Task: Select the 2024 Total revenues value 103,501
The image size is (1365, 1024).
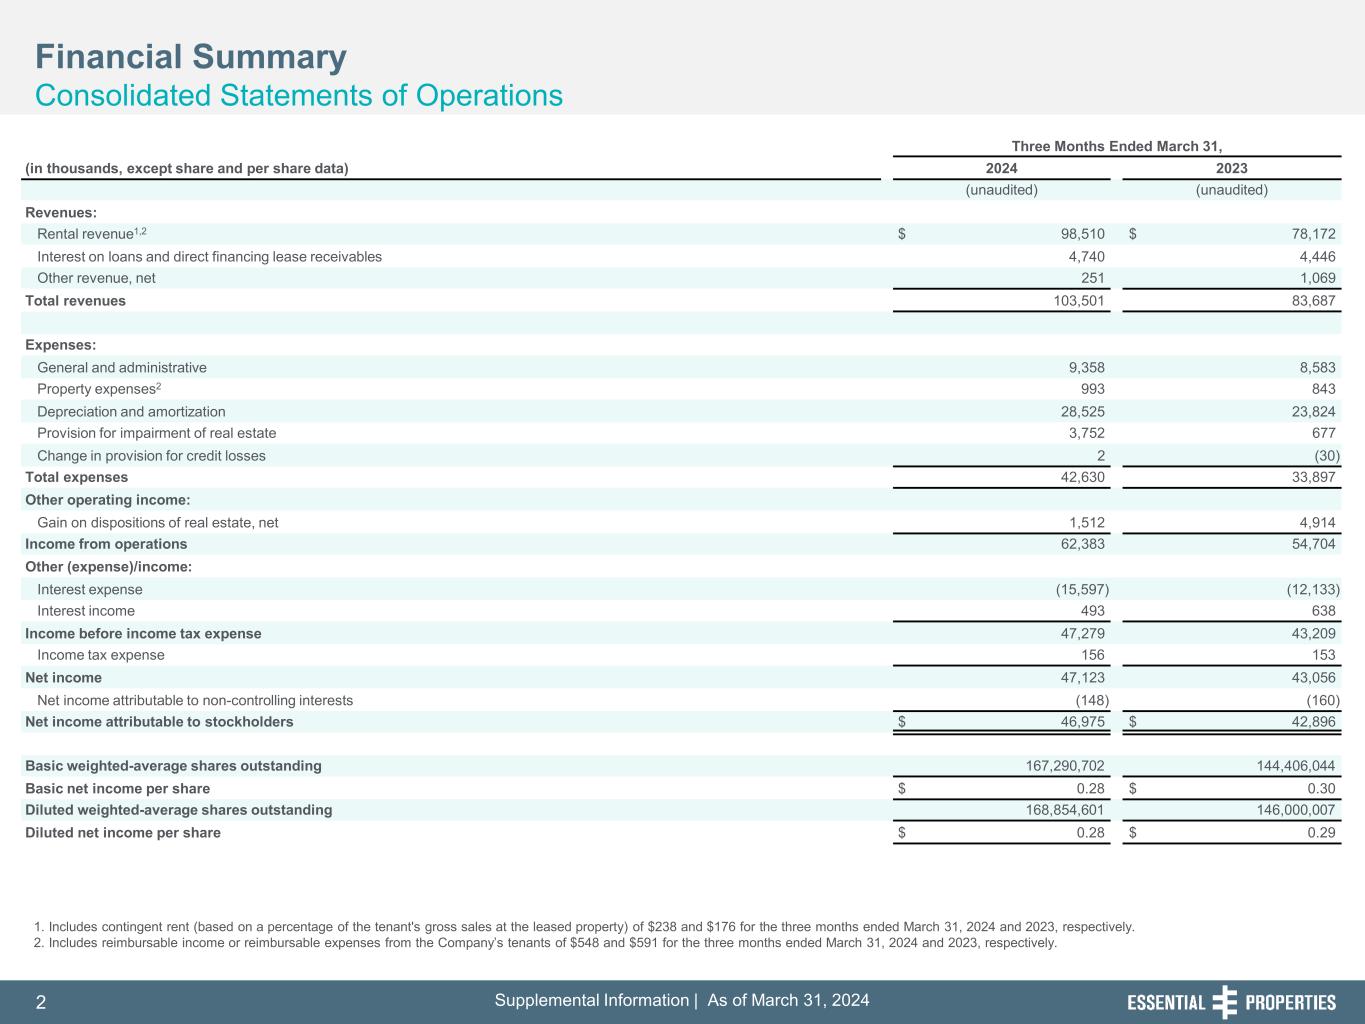Action: [1078, 301]
